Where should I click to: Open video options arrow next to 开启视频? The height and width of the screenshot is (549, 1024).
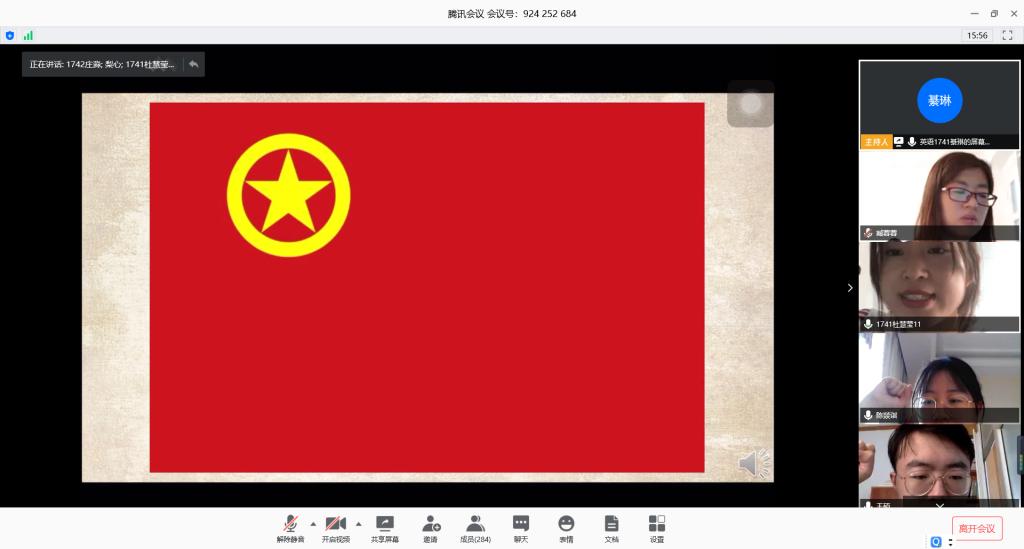[359, 524]
